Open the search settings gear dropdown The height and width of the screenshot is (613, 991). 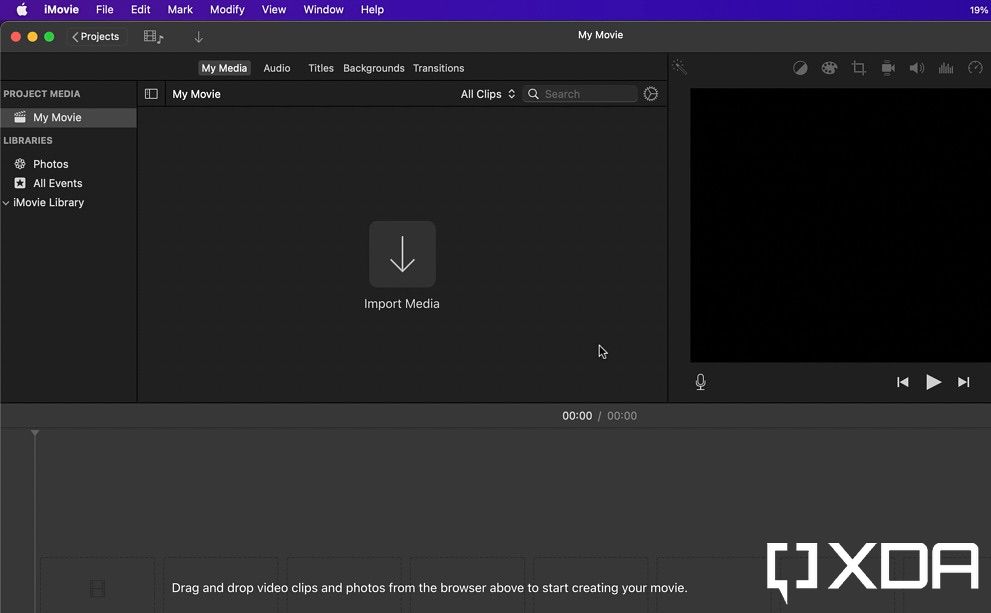point(651,93)
